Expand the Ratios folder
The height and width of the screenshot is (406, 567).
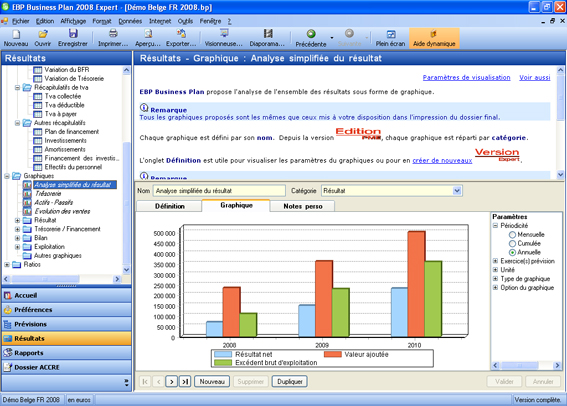[7, 265]
